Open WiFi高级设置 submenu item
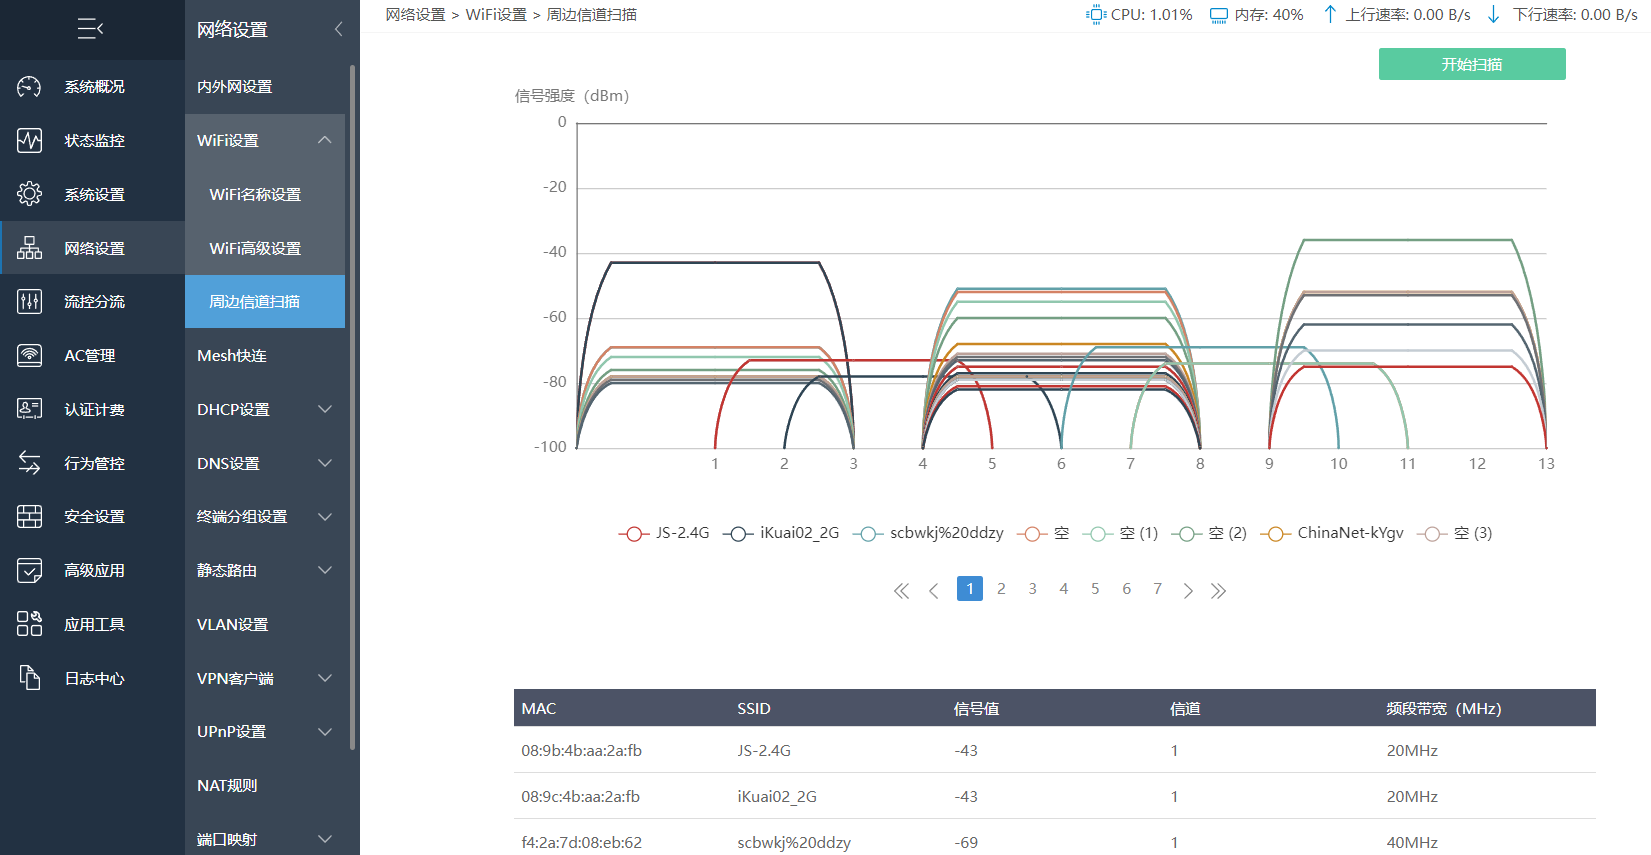 pos(265,248)
